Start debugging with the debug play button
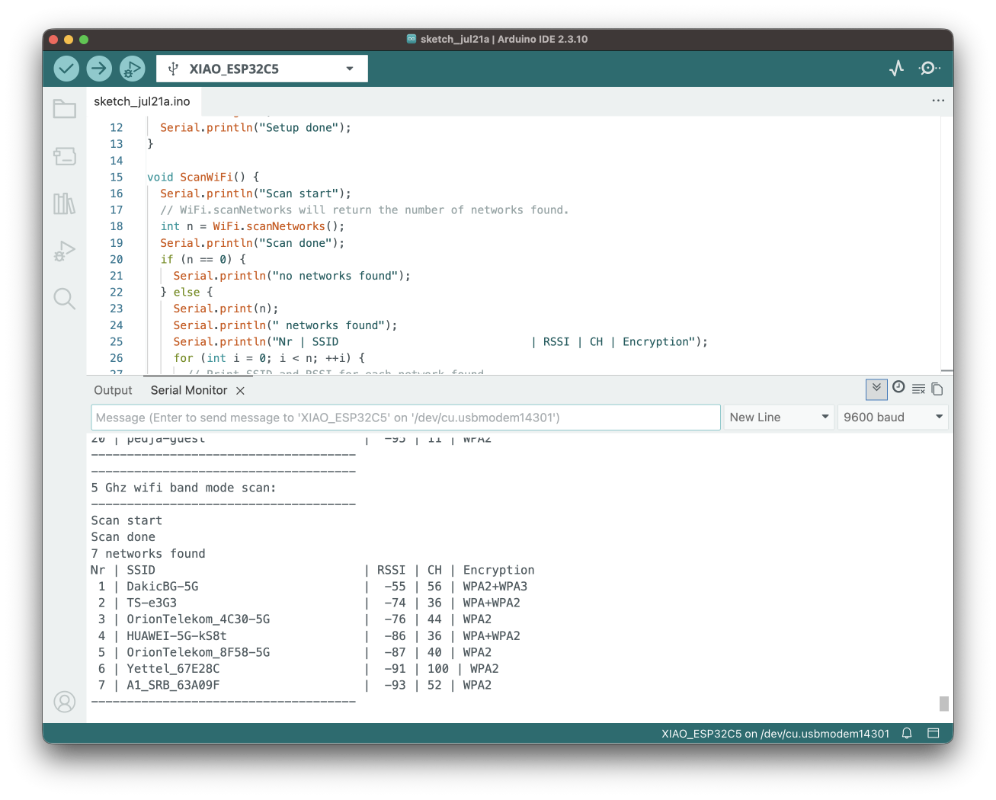This screenshot has width=996, height=800. (x=132, y=69)
